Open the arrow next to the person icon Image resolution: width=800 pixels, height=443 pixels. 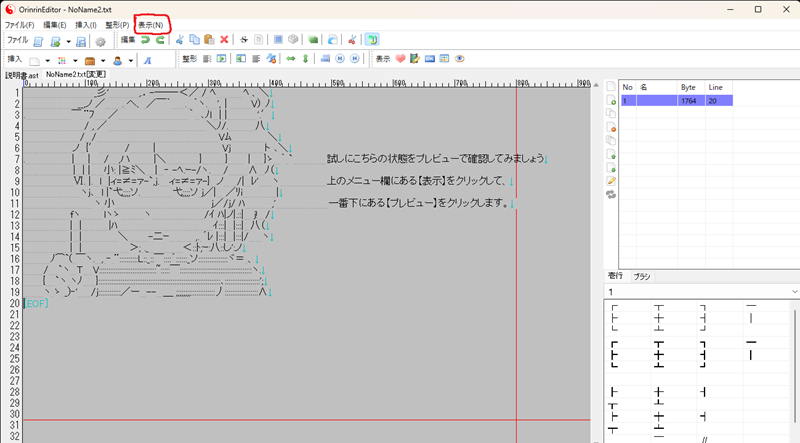130,60
